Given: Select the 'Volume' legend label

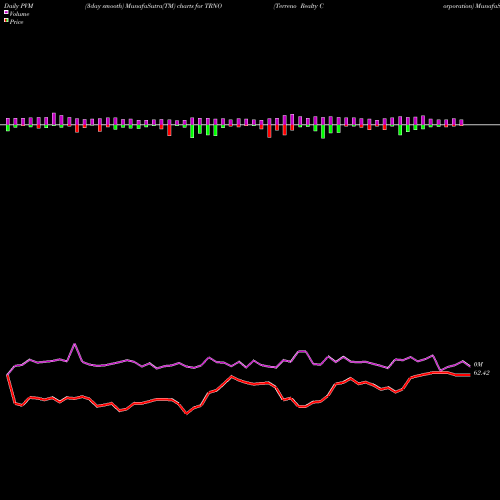Looking at the screenshot, I should (x=19, y=14).
